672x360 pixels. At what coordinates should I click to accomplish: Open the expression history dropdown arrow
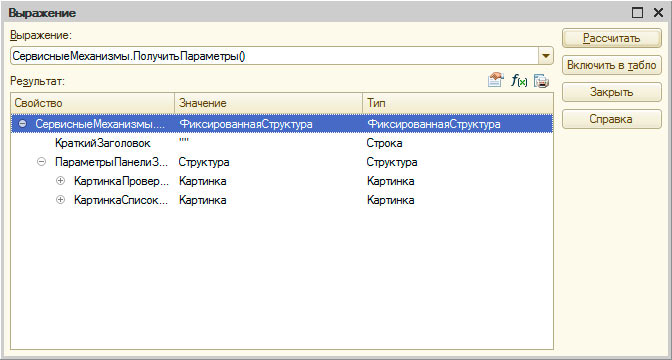point(546,56)
